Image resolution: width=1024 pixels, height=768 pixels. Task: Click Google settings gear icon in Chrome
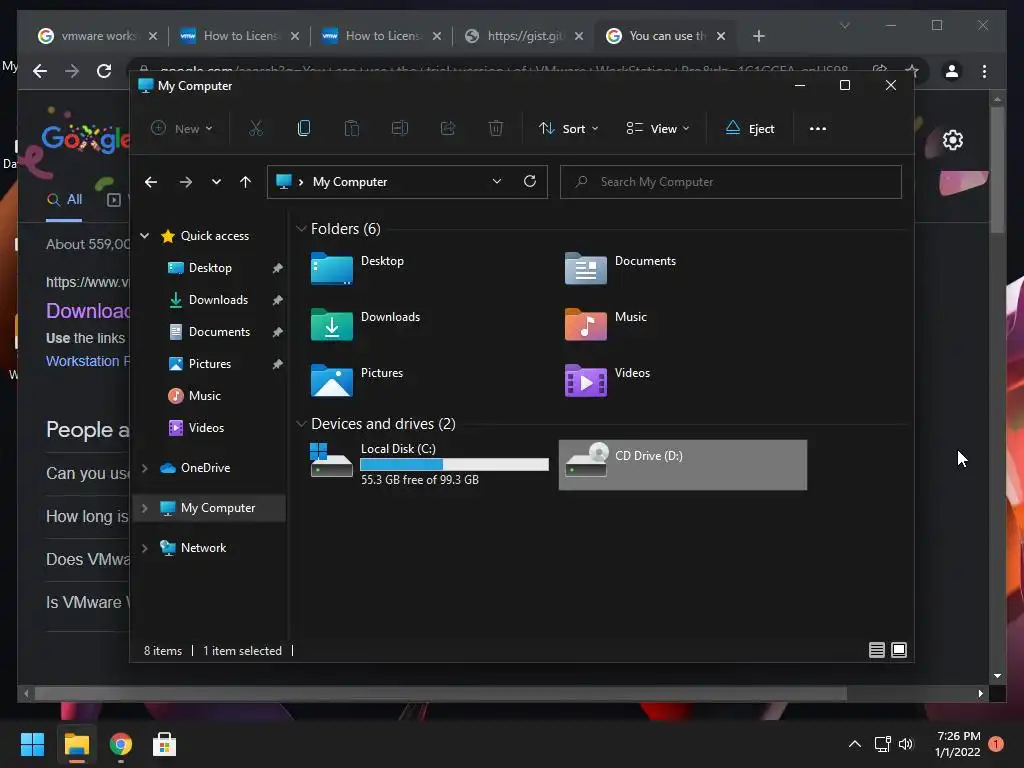pos(953,140)
